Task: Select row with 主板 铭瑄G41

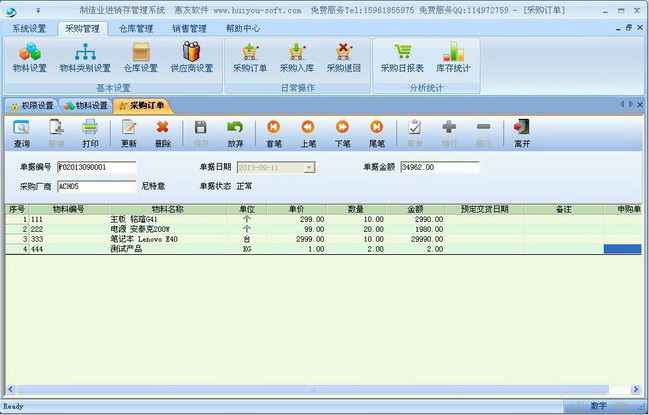Action: pyautogui.click(x=323, y=219)
